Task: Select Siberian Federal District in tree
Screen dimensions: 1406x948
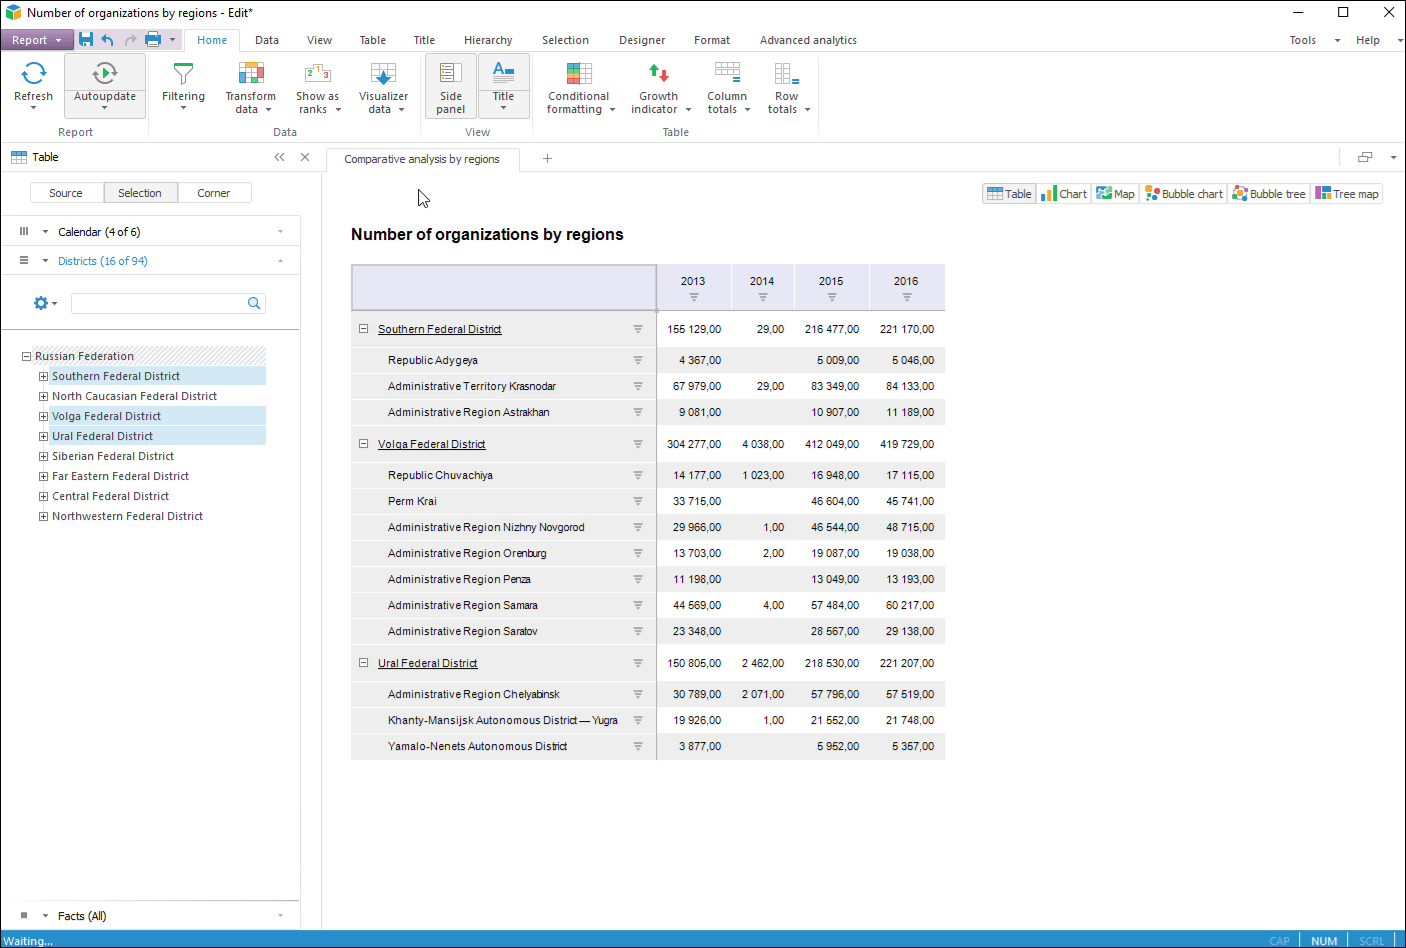Action: tap(113, 457)
